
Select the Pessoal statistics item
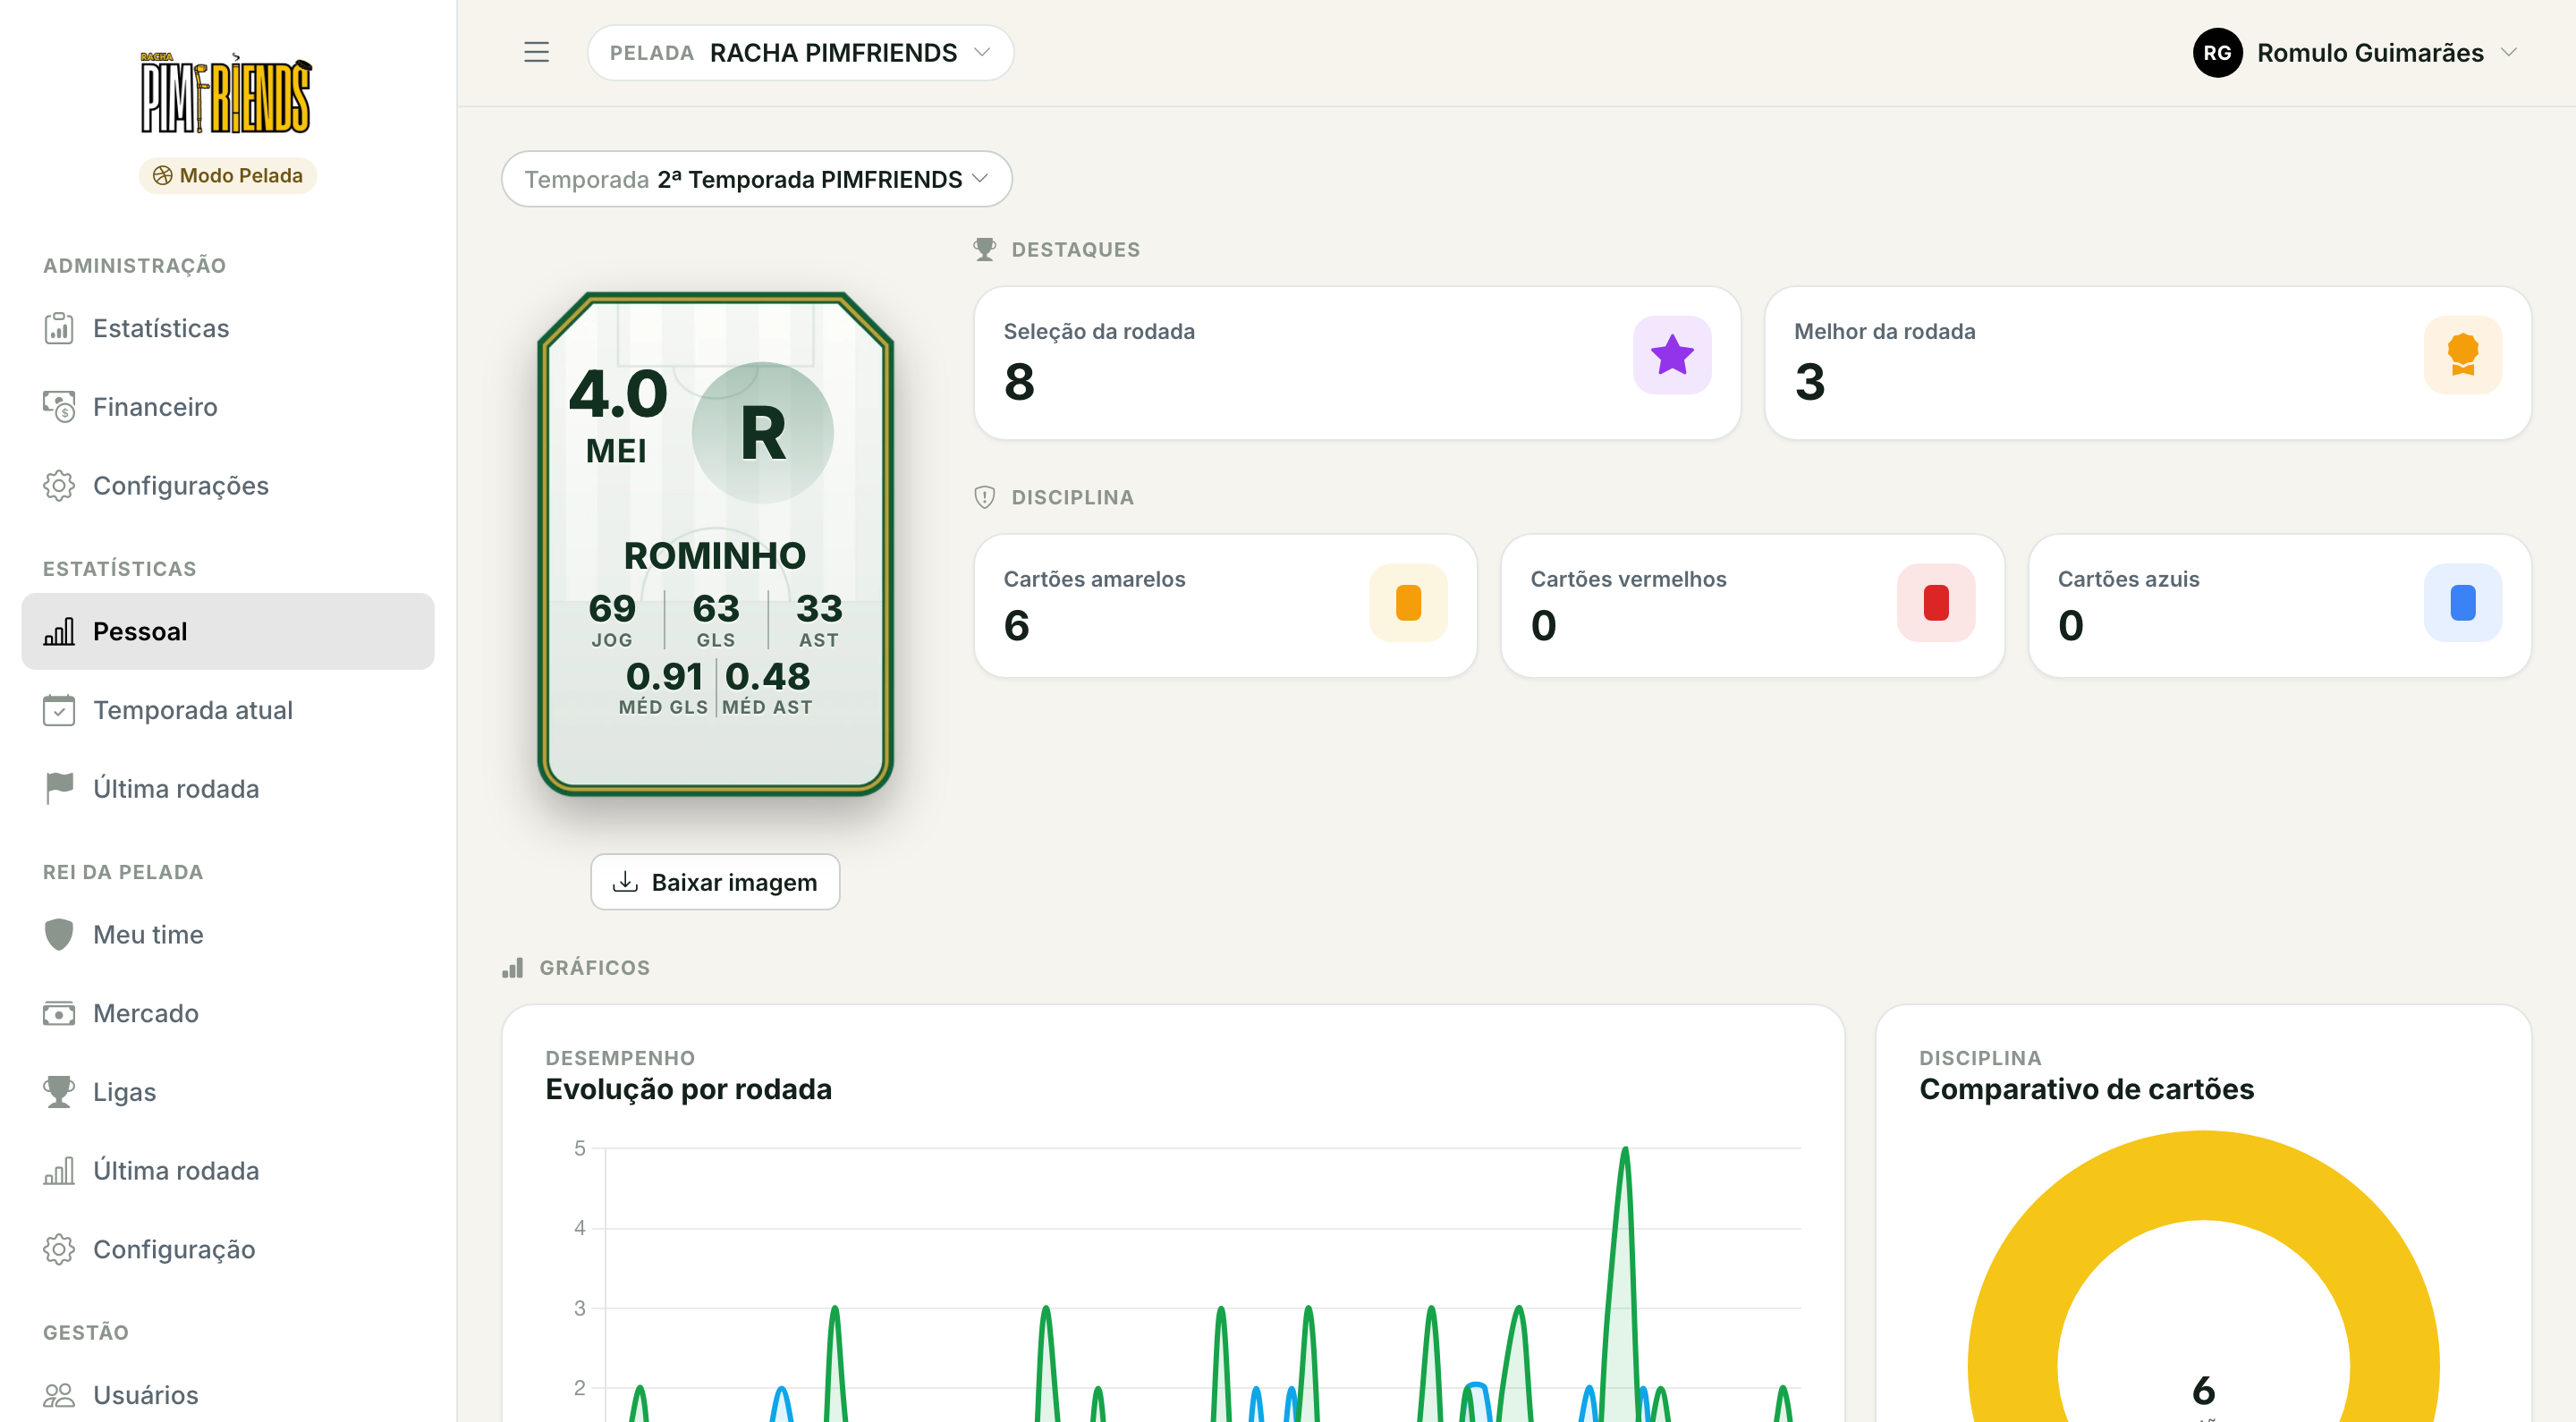(x=227, y=631)
